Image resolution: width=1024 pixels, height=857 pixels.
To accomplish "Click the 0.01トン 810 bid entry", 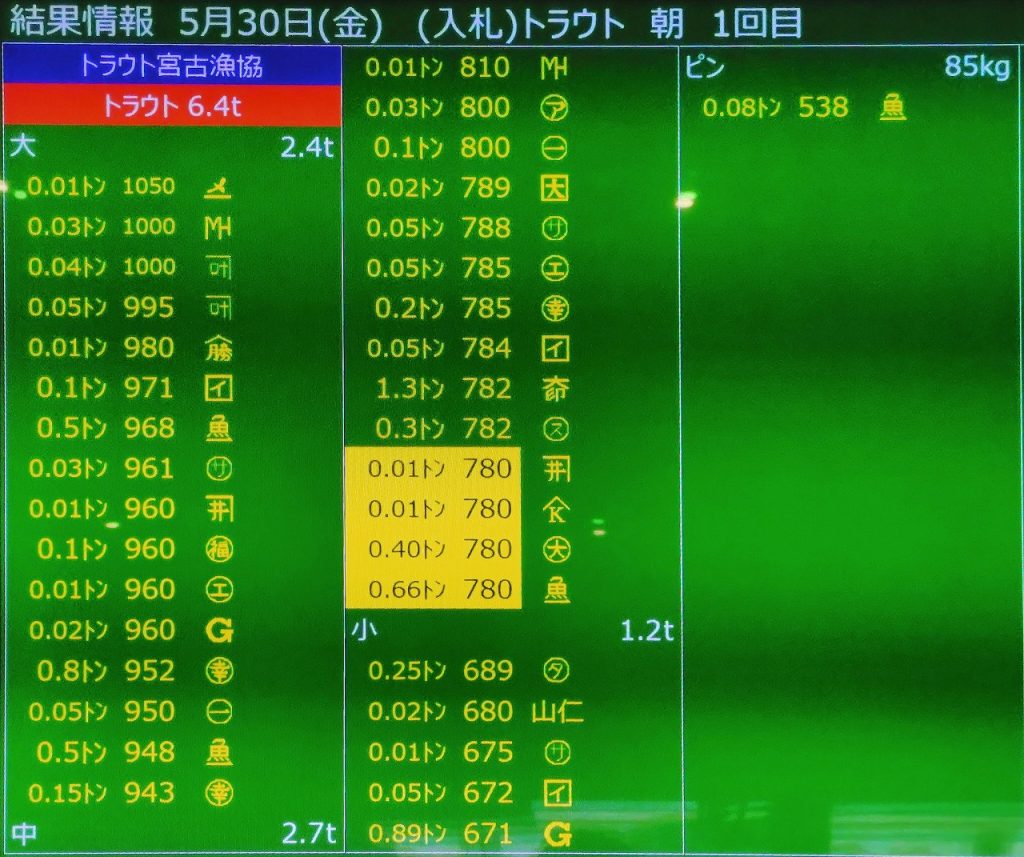I will [438, 68].
